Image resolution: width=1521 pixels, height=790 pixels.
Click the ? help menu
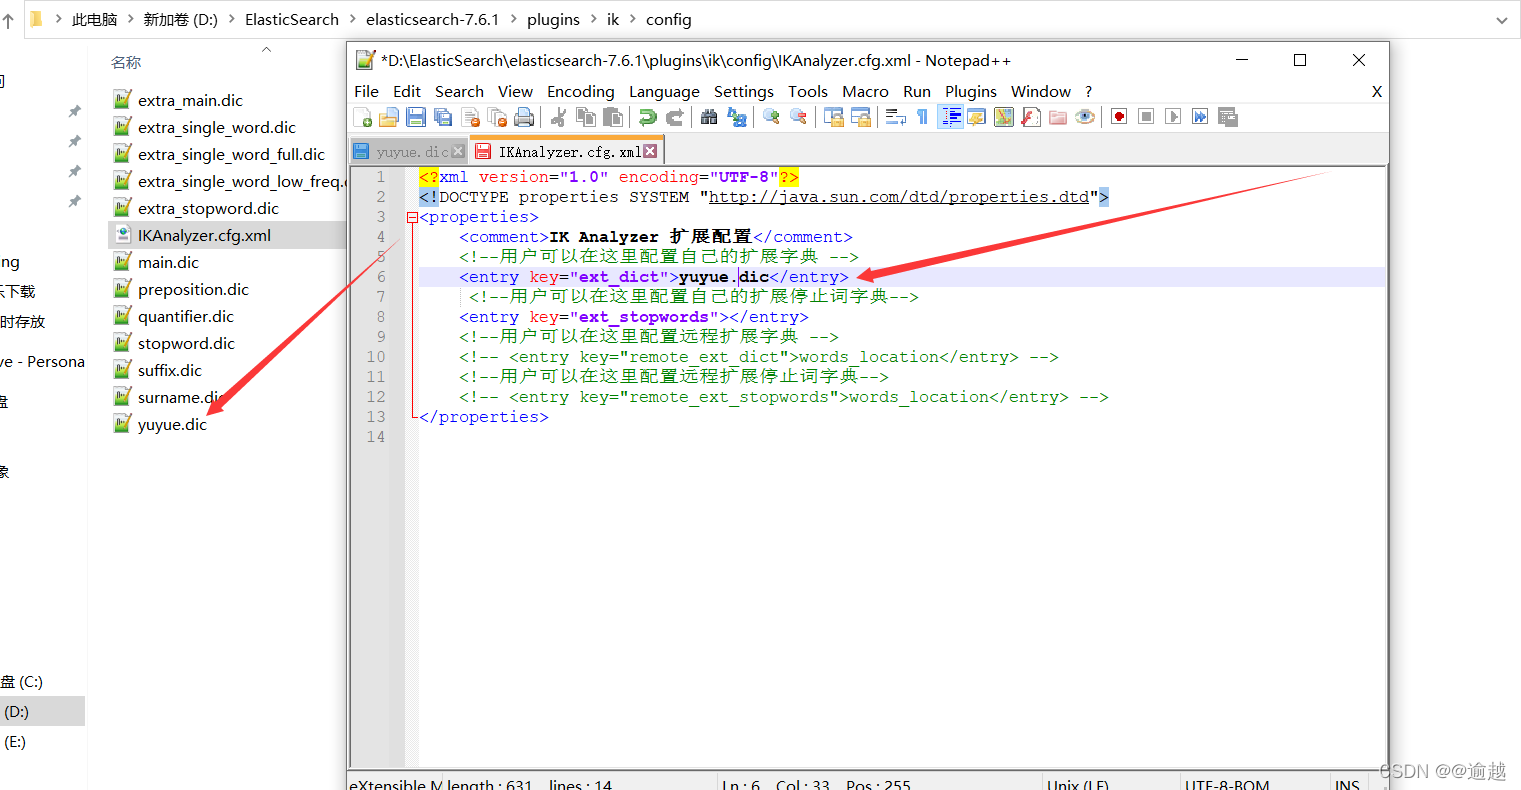(1088, 91)
